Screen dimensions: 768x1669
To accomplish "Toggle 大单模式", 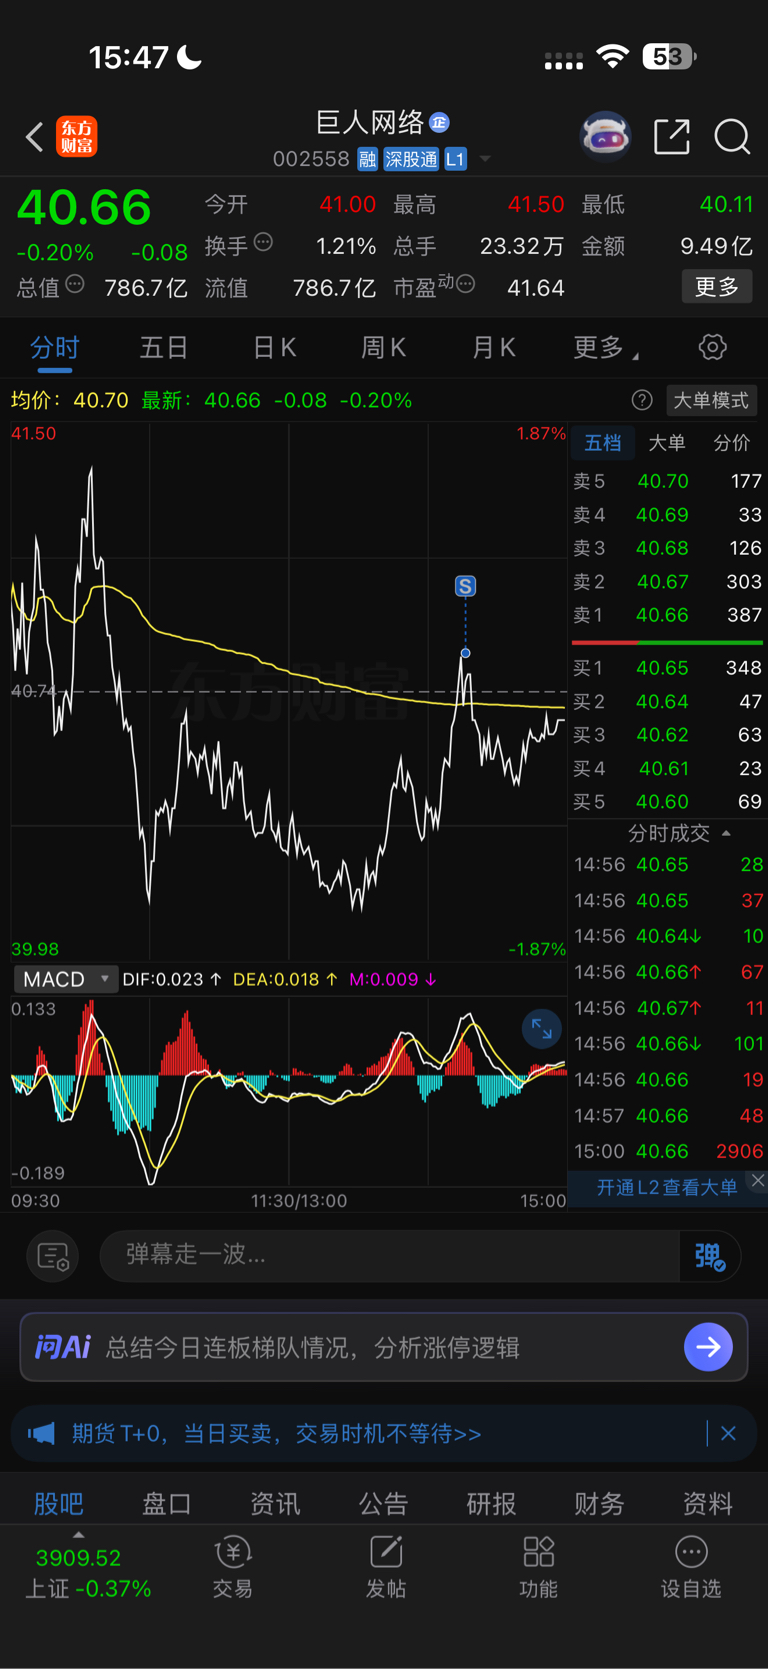I will pyautogui.click(x=711, y=400).
